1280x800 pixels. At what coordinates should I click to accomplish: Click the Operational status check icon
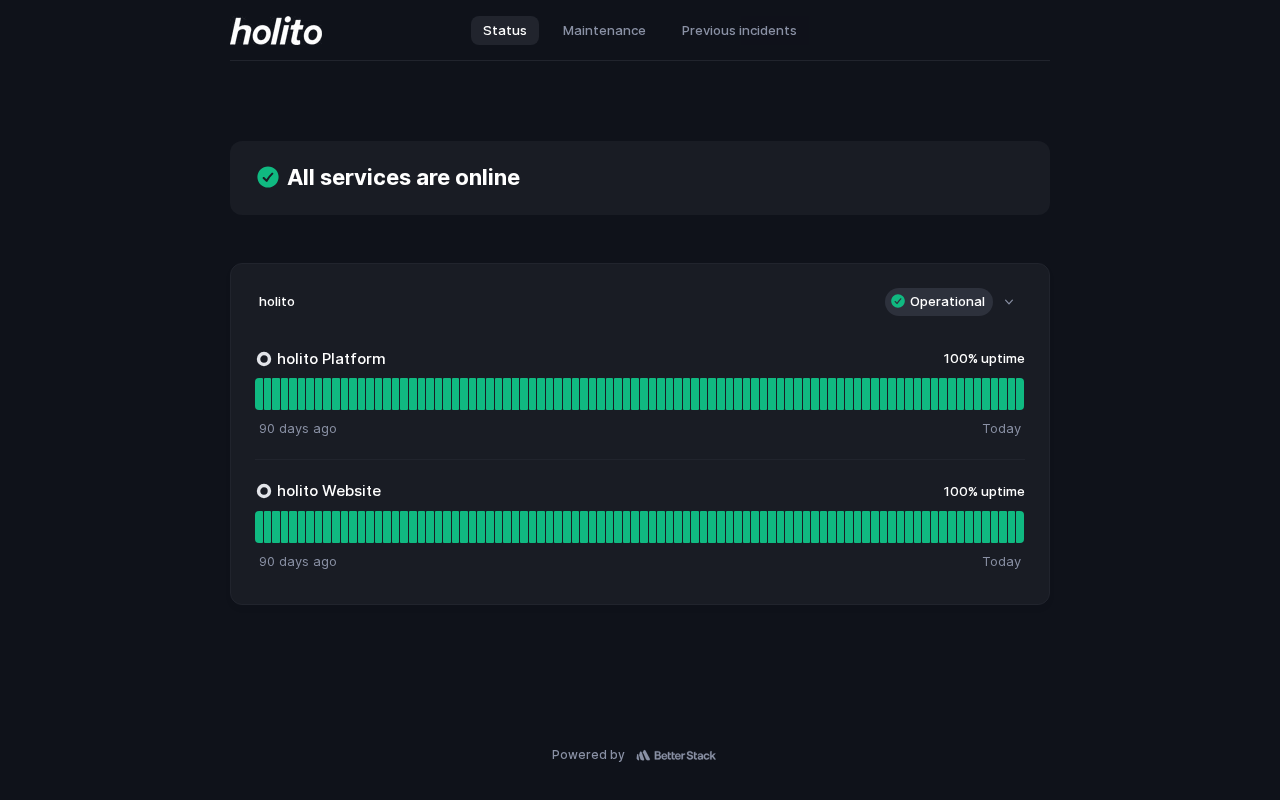click(x=898, y=301)
